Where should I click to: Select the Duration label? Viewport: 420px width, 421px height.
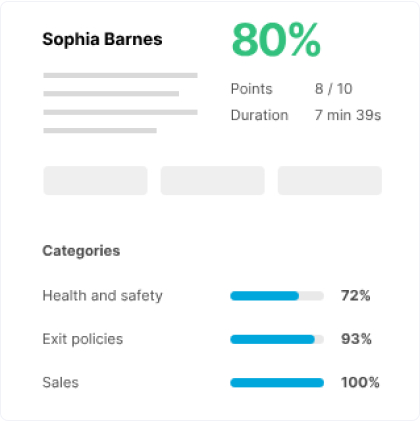[x=259, y=115]
